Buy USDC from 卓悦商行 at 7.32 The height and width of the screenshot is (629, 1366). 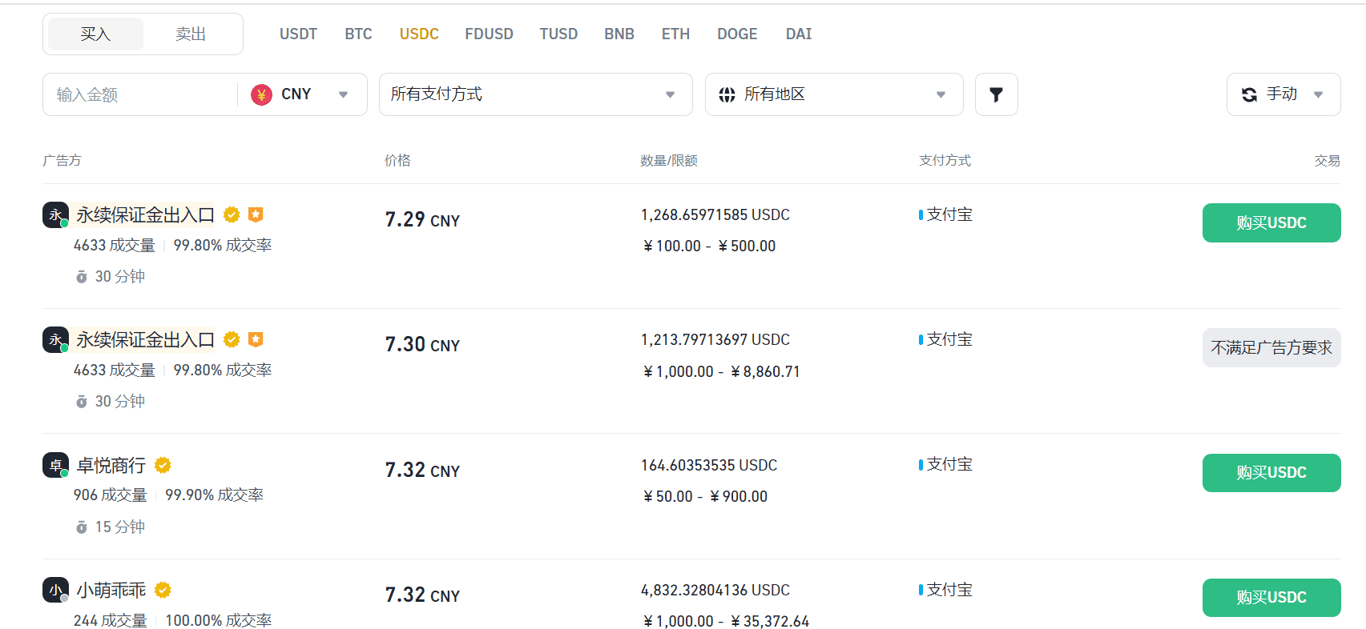pos(1271,473)
